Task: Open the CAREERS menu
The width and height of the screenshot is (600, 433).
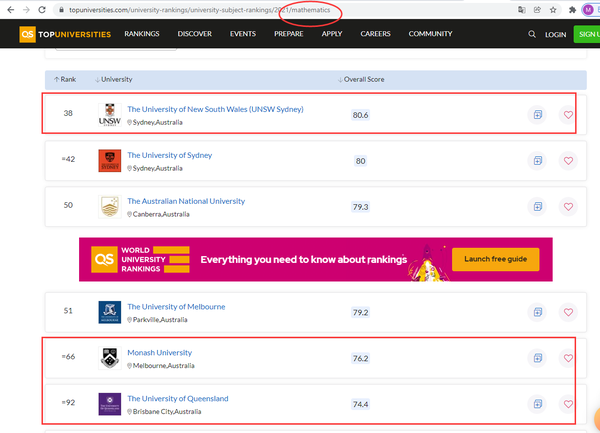Action: [375, 34]
